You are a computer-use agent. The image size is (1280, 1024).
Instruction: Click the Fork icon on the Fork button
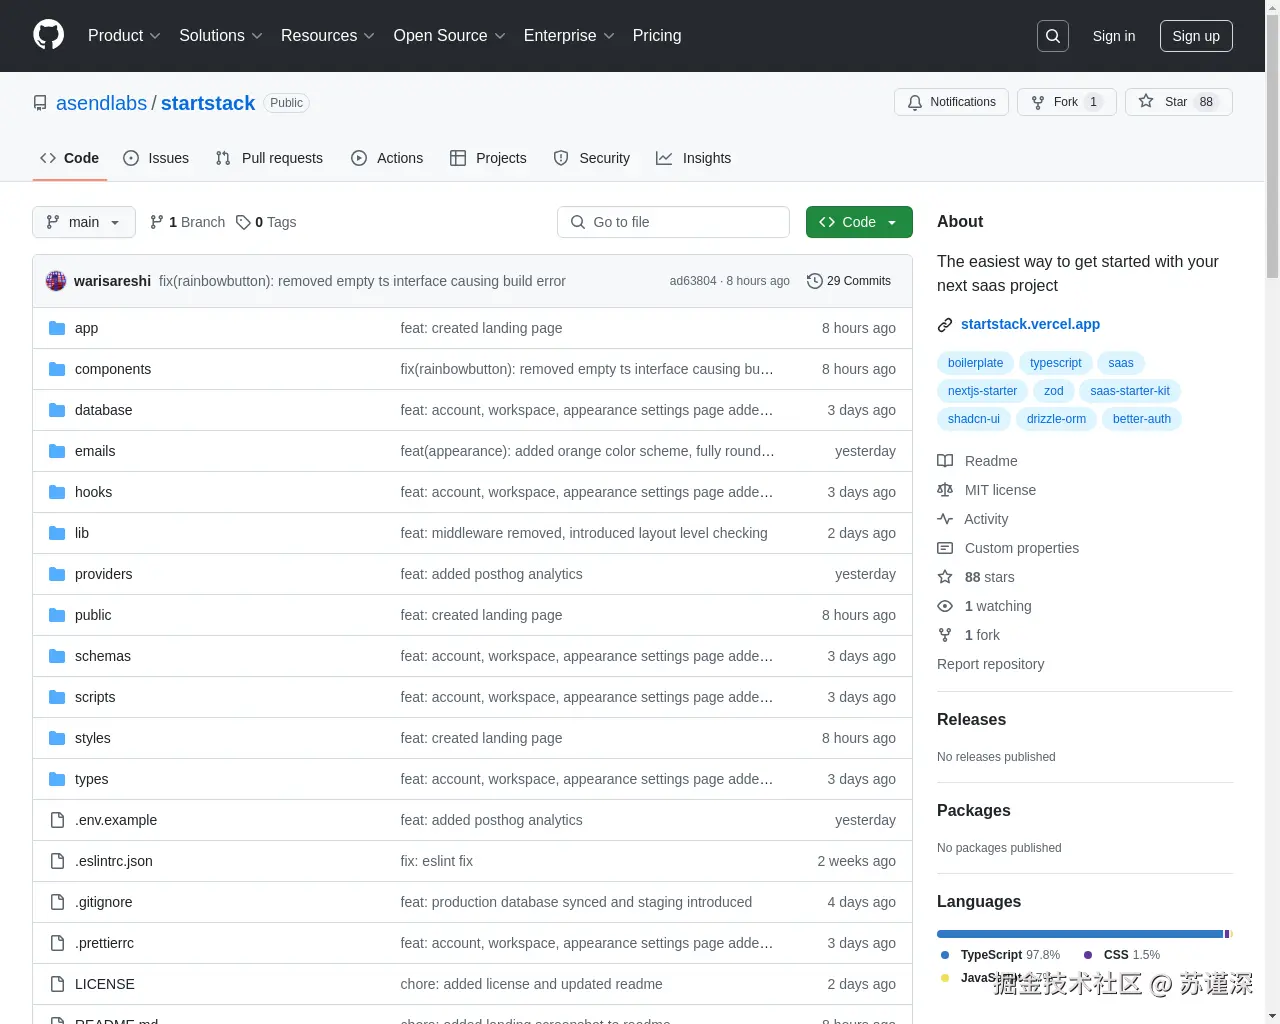pos(1038,102)
